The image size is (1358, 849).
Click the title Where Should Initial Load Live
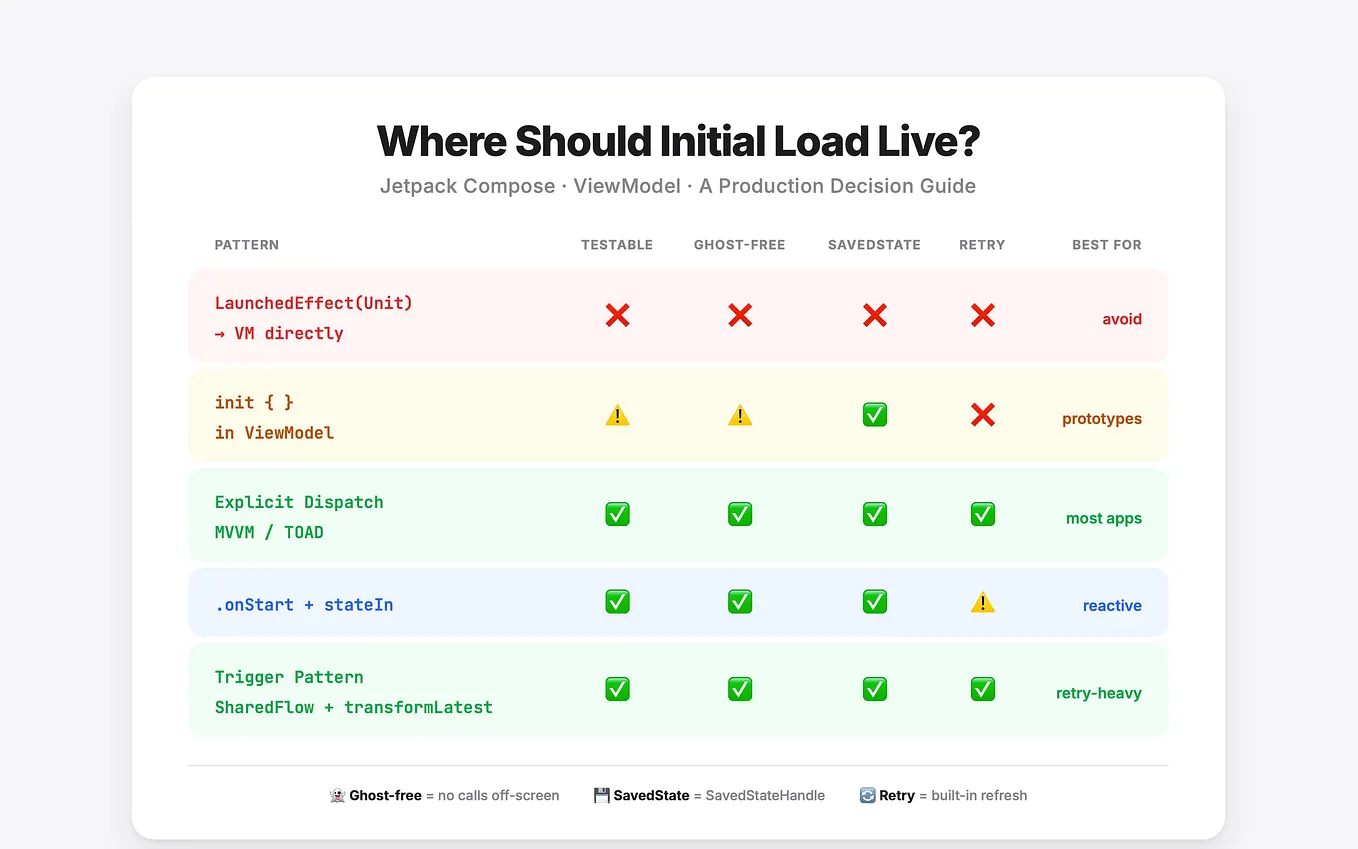(678, 141)
